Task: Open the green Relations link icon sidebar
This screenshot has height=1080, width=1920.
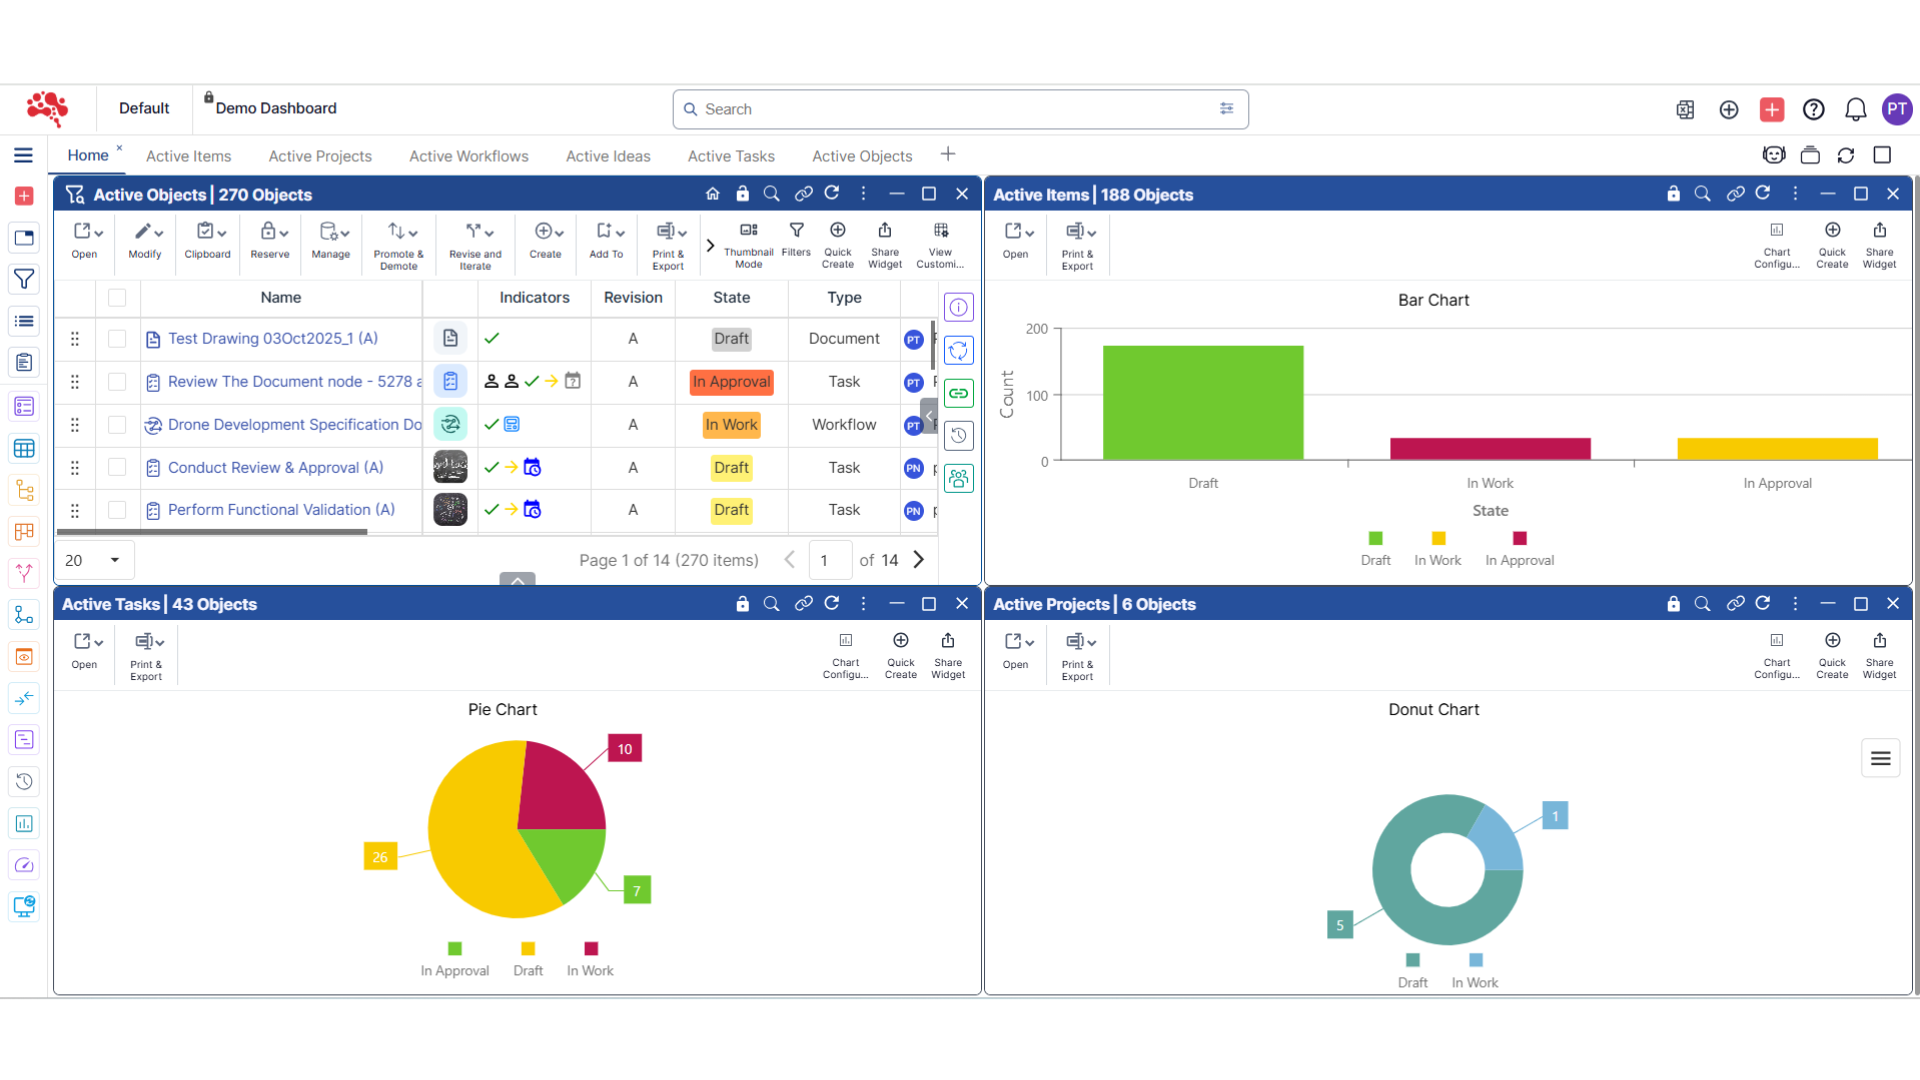Action: 958,393
